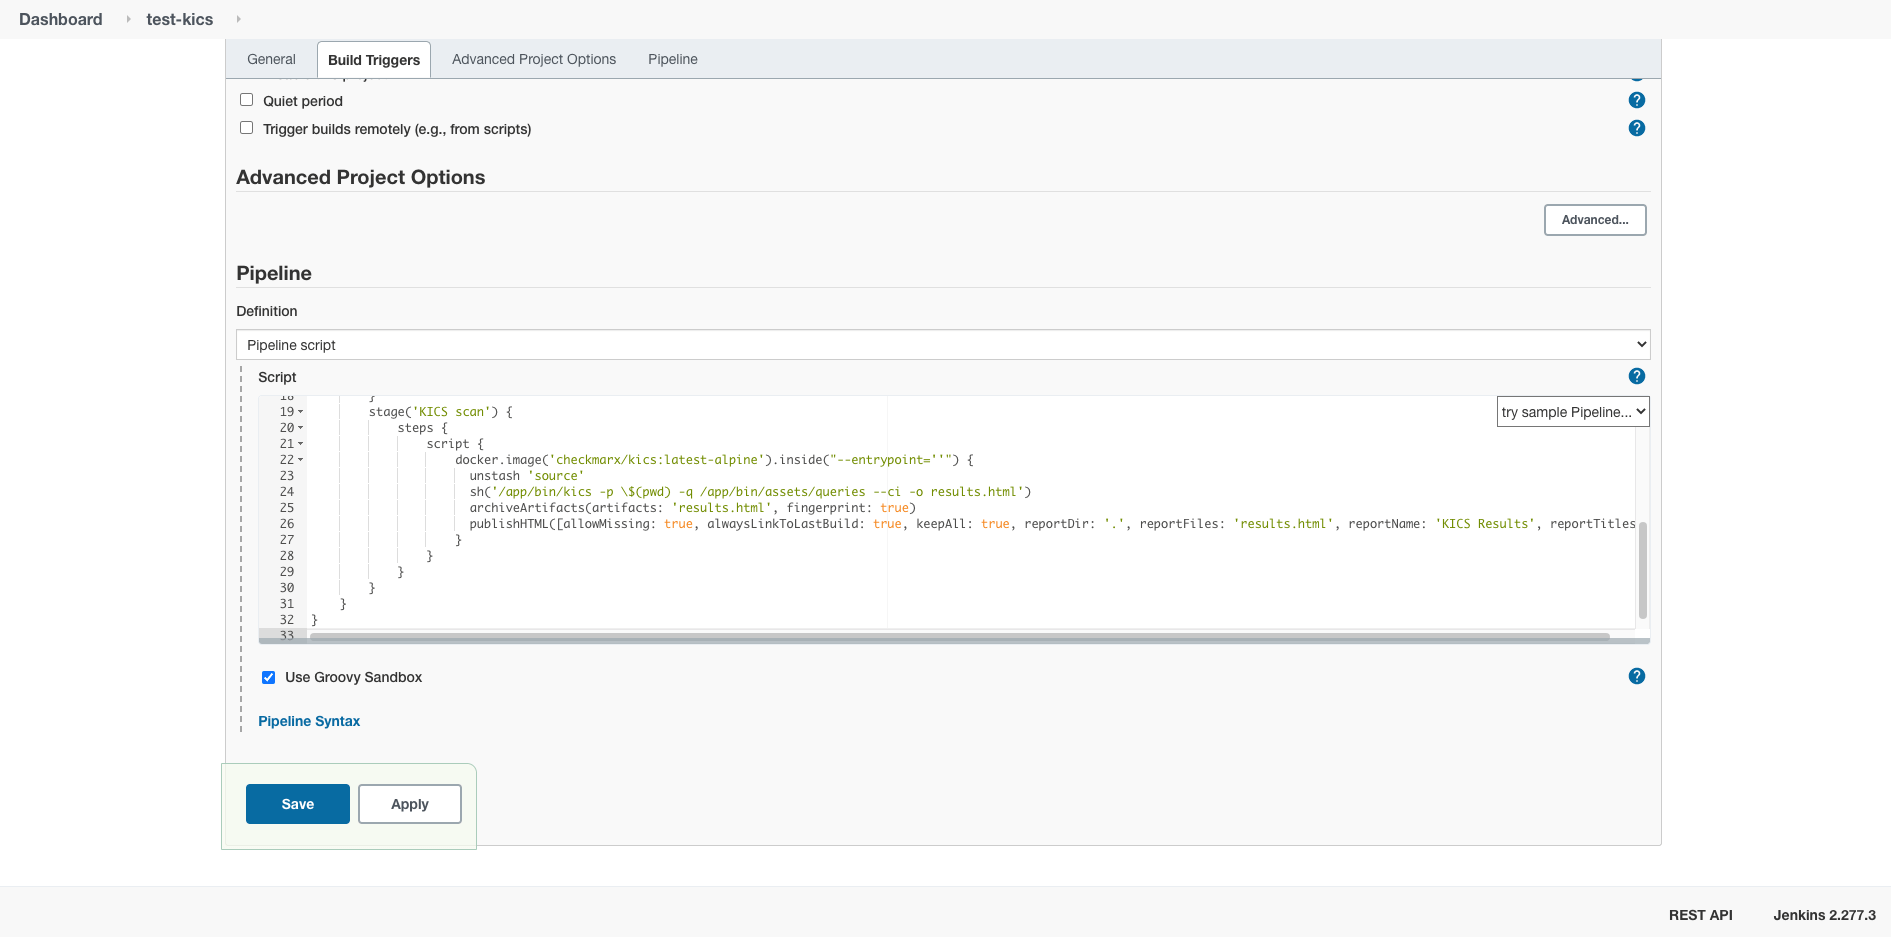This screenshot has height=937, width=1891.
Task: Collapse the code fold on line 19
Action: coord(299,411)
